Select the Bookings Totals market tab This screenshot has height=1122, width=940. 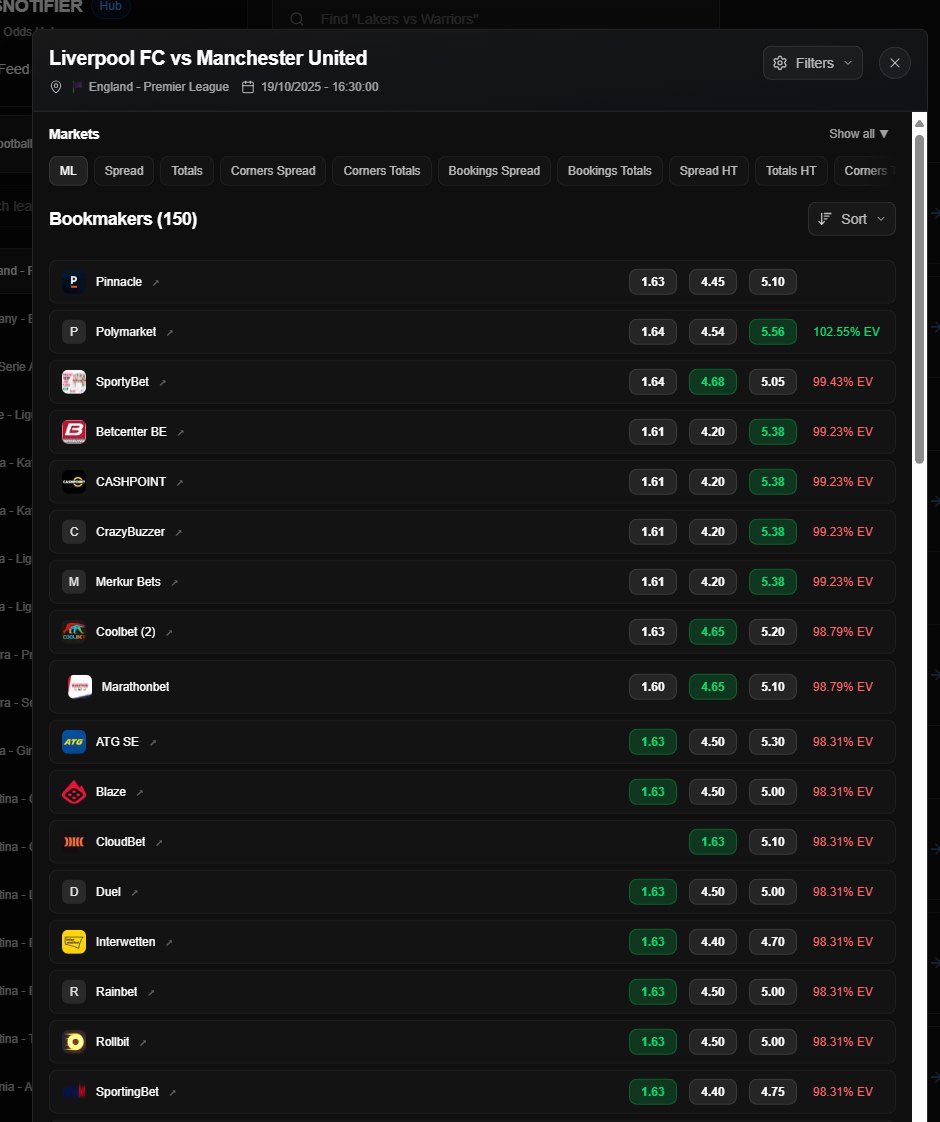click(610, 170)
